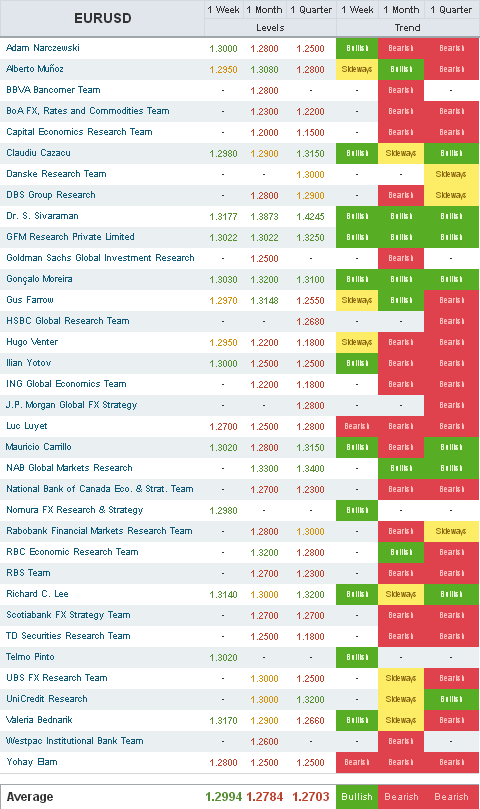Click the Trend group header
This screenshot has height=809, width=480.
pyautogui.click(x=407, y=28)
